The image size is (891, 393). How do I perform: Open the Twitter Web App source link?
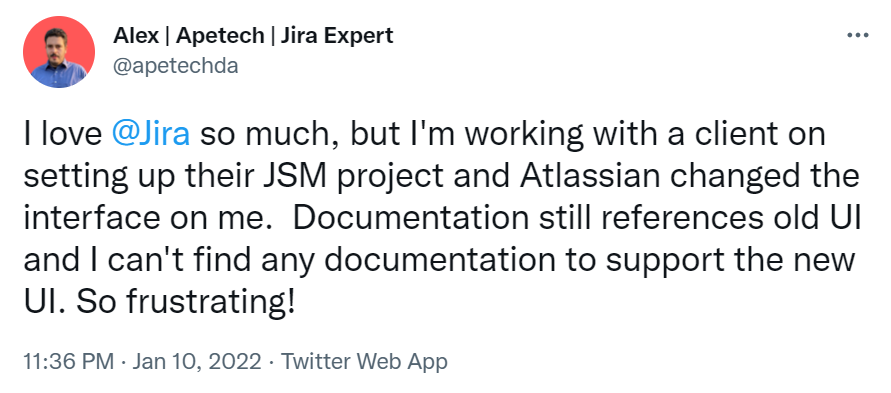(364, 362)
